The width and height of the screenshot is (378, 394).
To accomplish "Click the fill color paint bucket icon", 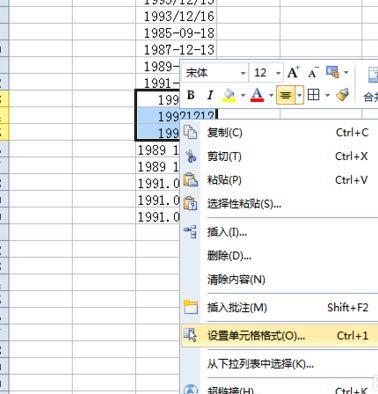I will pyautogui.click(x=229, y=95).
